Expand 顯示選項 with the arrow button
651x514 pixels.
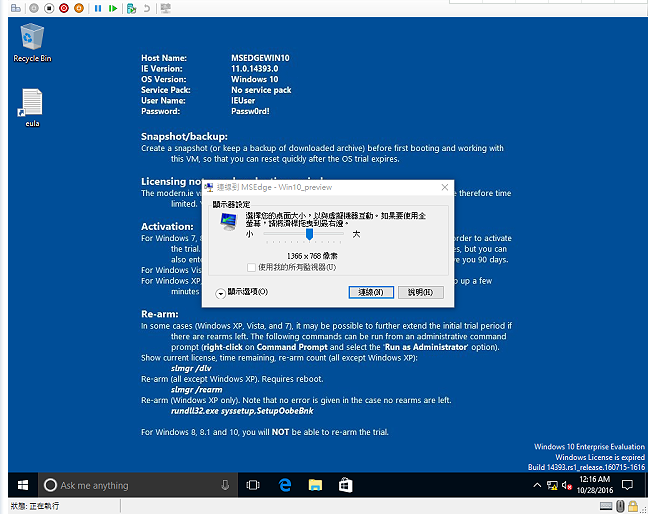(x=220, y=294)
